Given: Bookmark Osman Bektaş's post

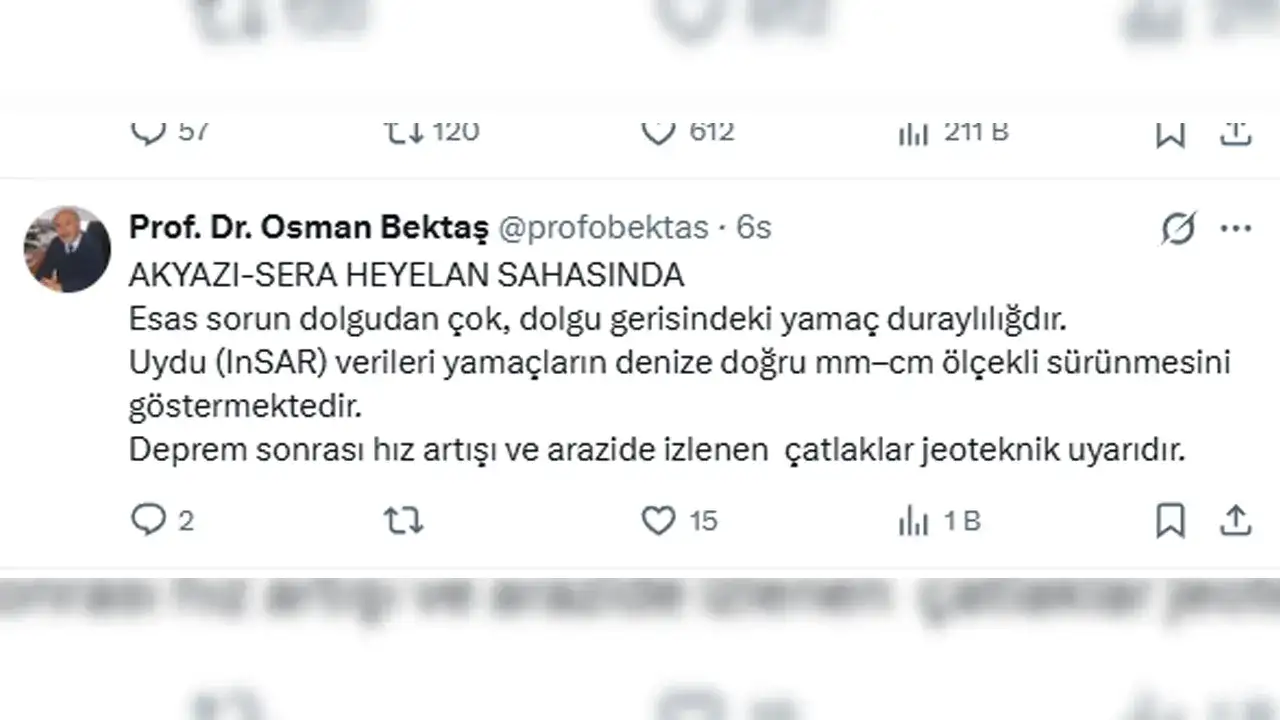Looking at the screenshot, I should tap(1170, 520).
